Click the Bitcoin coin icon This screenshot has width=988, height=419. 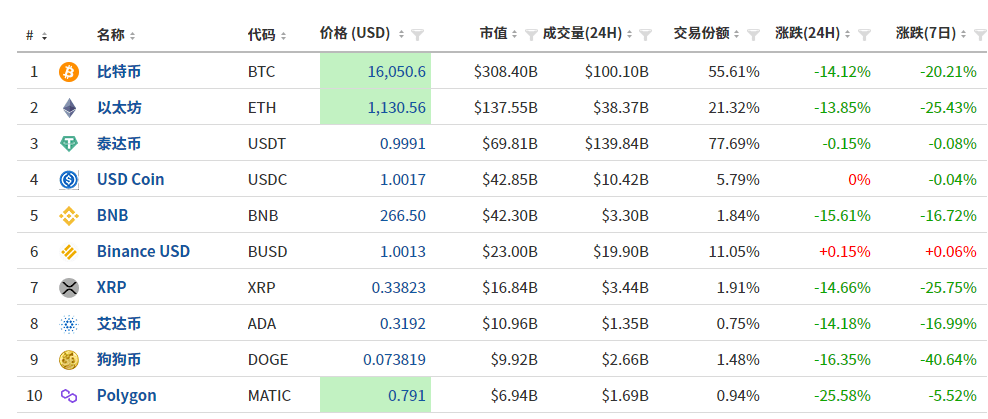coord(69,72)
